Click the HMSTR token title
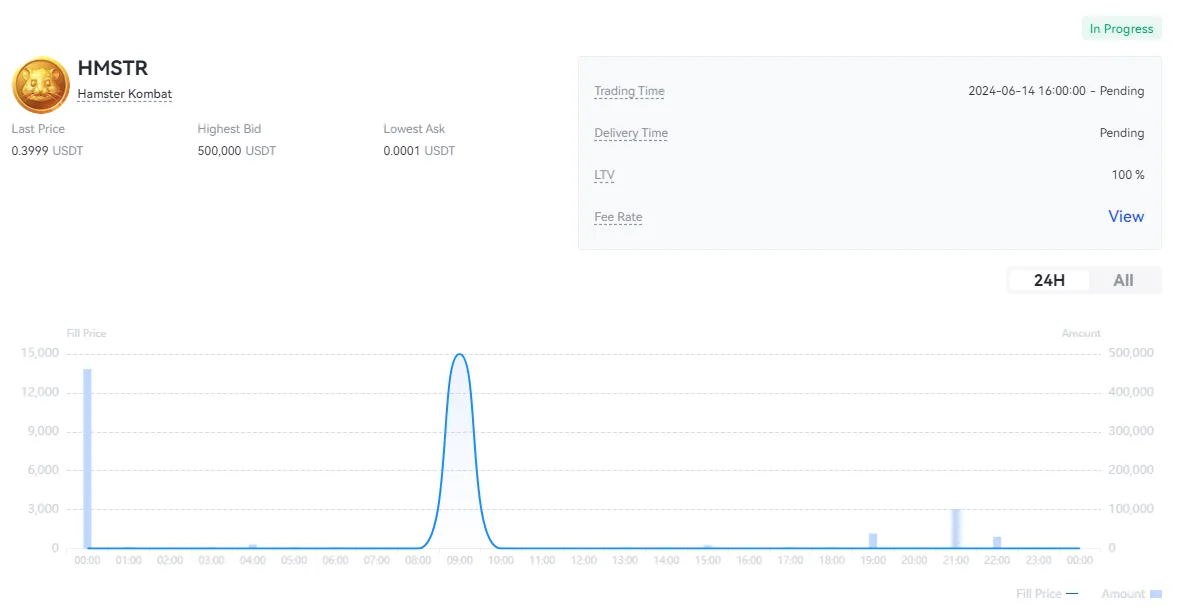Screen dimensions: 1178x614 coord(113,68)
